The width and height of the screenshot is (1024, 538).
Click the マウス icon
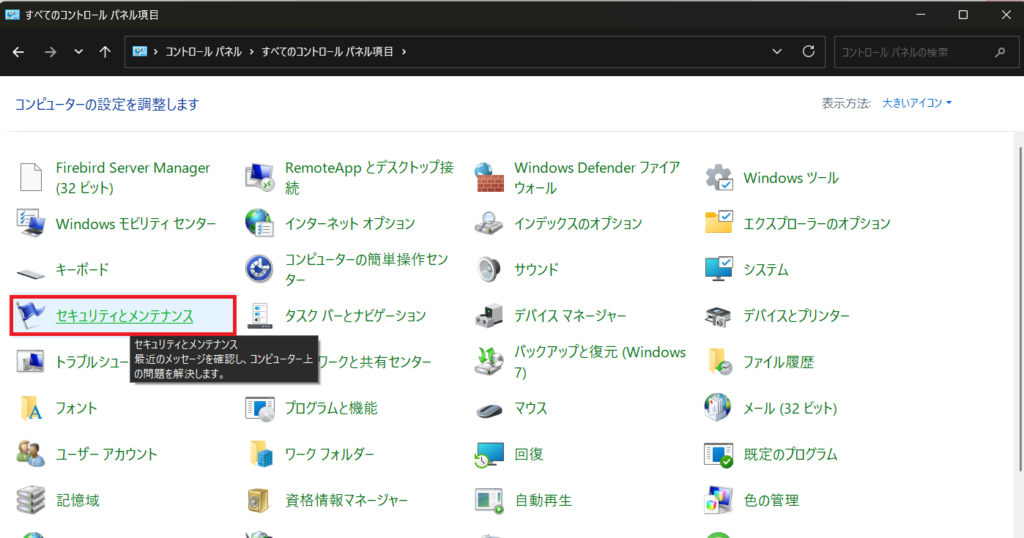coord(489,410)
